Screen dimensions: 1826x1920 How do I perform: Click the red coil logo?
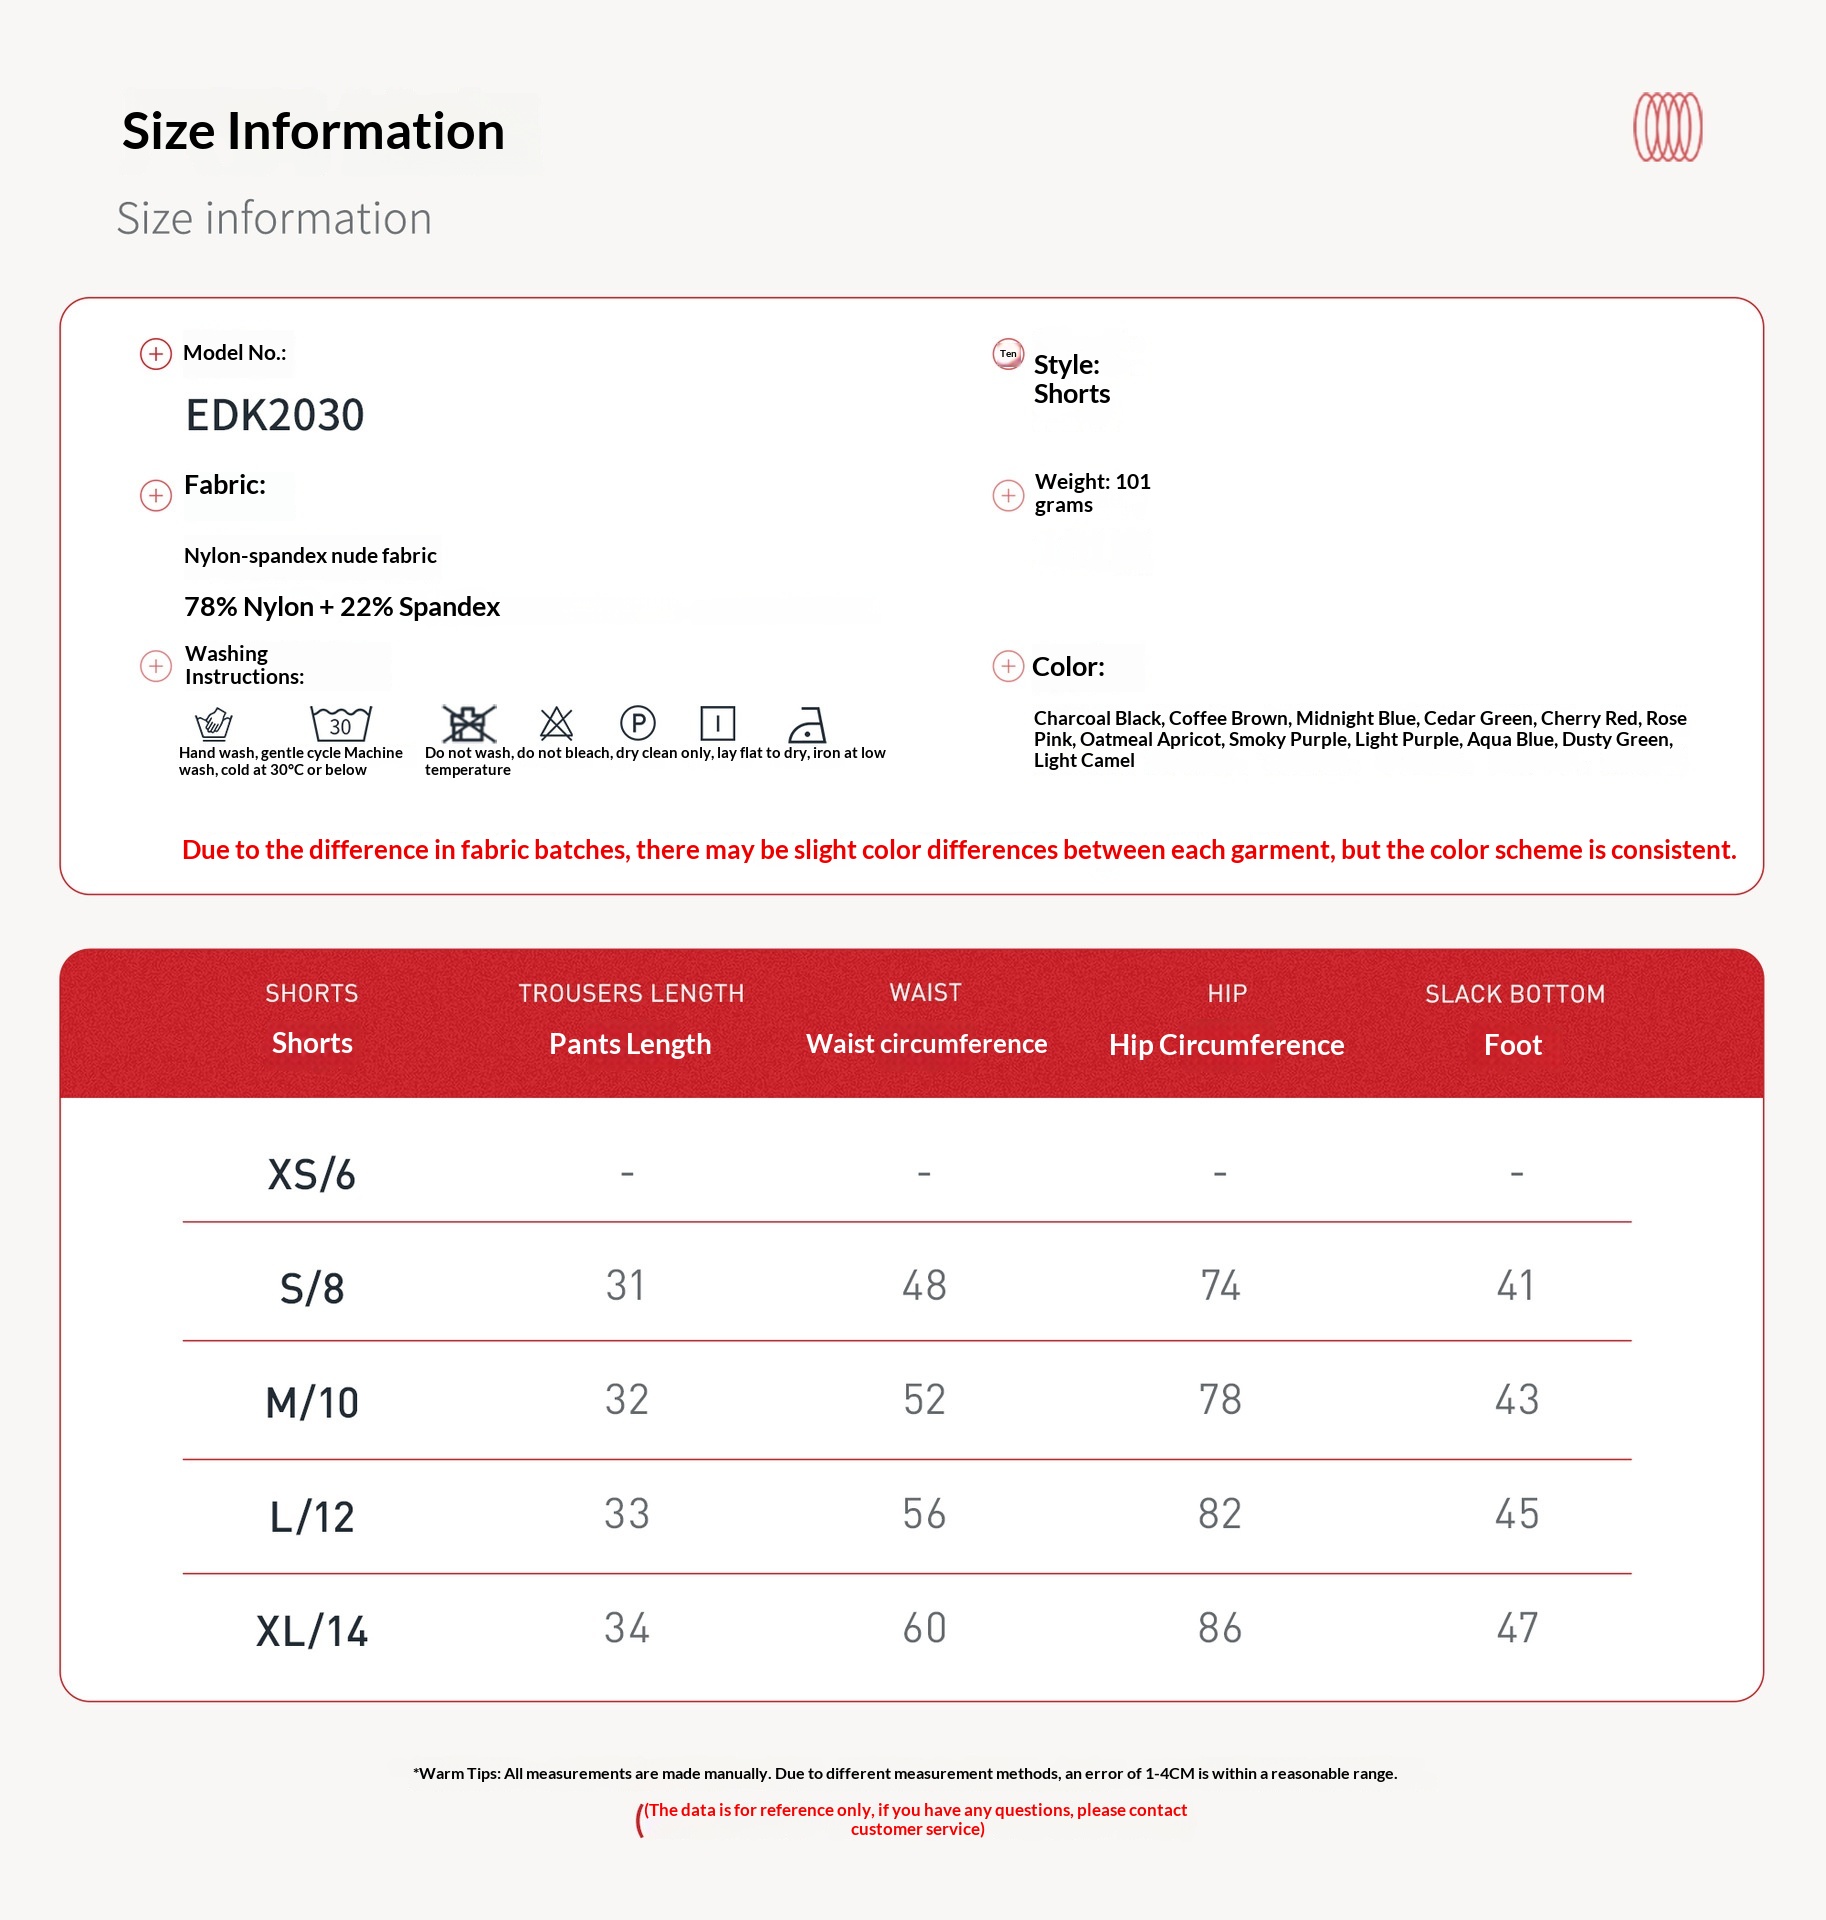(x=1667, y=127)
